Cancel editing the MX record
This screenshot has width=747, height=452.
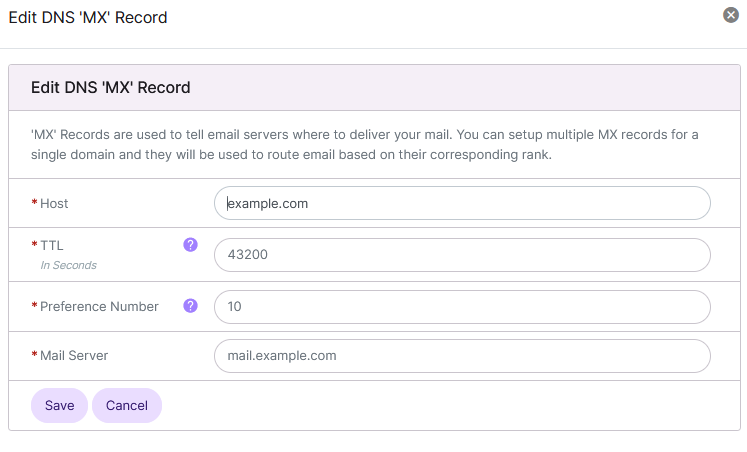(127, 405)
